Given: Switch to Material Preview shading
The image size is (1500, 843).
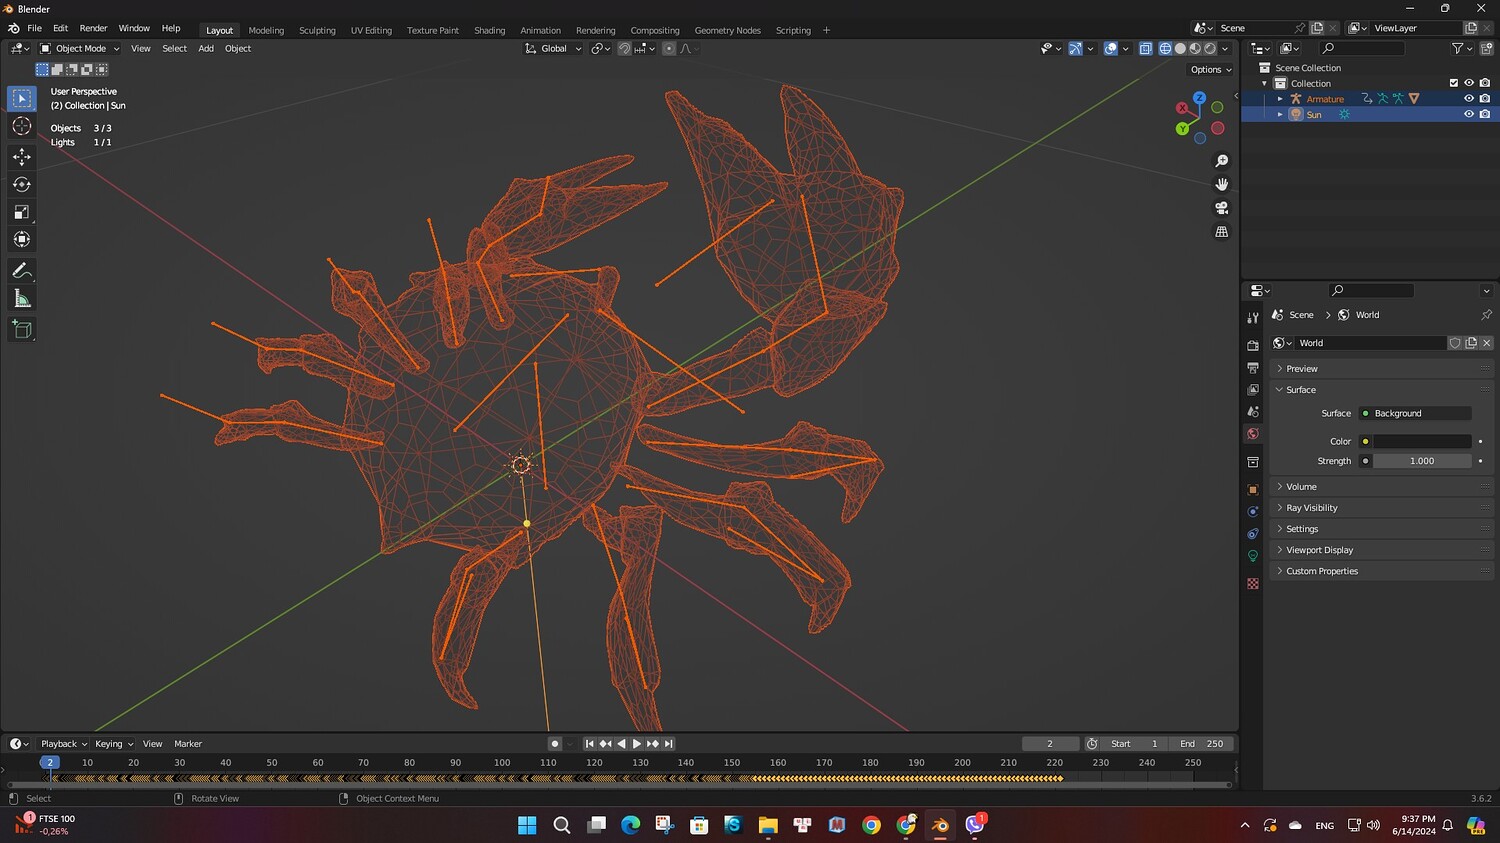Looking at the screenshot, I should (x=1195, y=48).
